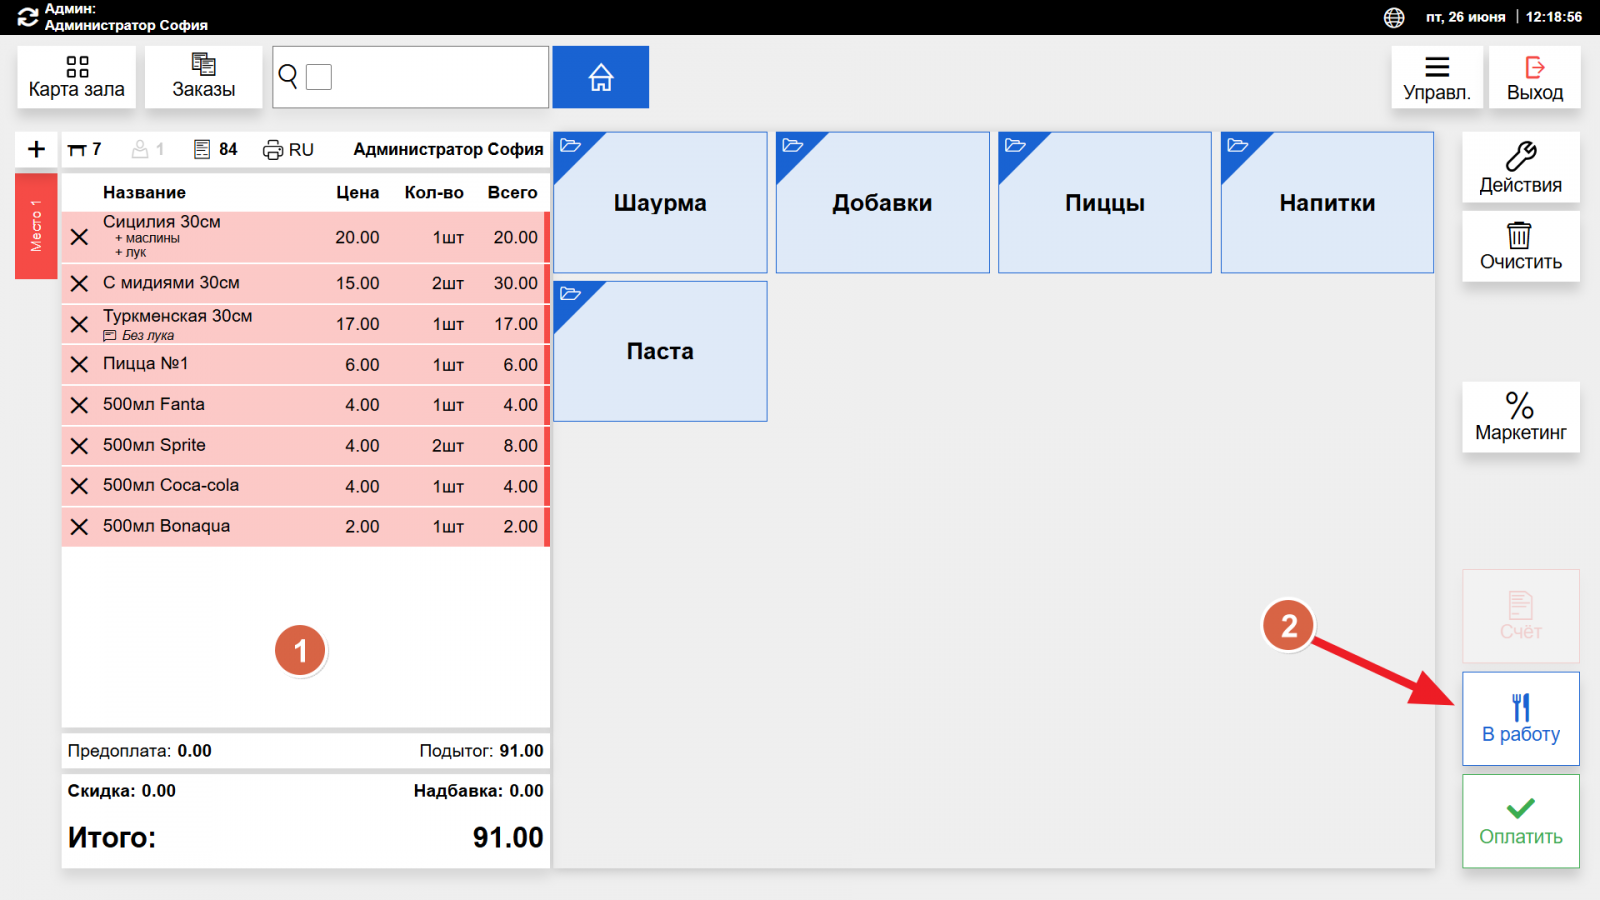Screen dimensions: 1600x900
Task: Click the clock showing 12:18:56
Action: 1554,17
